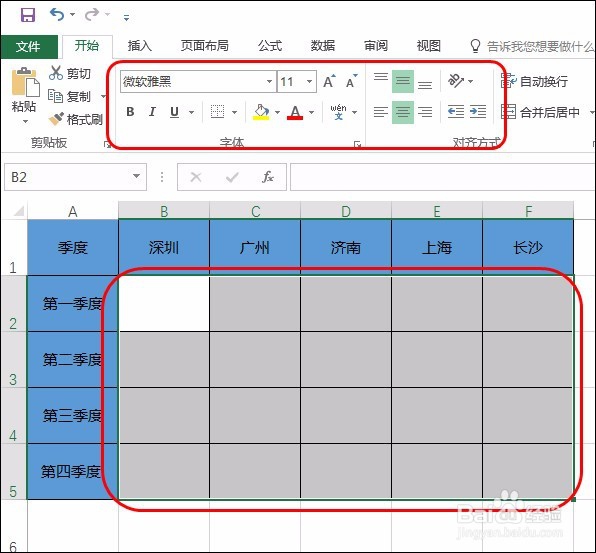Switch to the 公式 tab
The width and height of the screenshot is (596, 553).
click(270, 46)
